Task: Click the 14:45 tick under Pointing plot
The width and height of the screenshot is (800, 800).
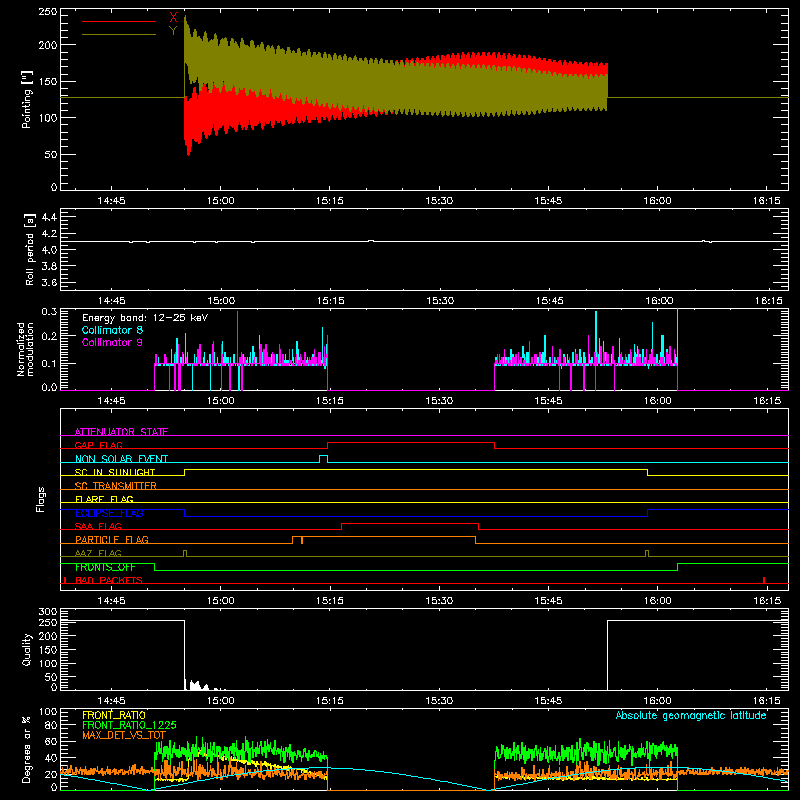Action: pos(111,201)
